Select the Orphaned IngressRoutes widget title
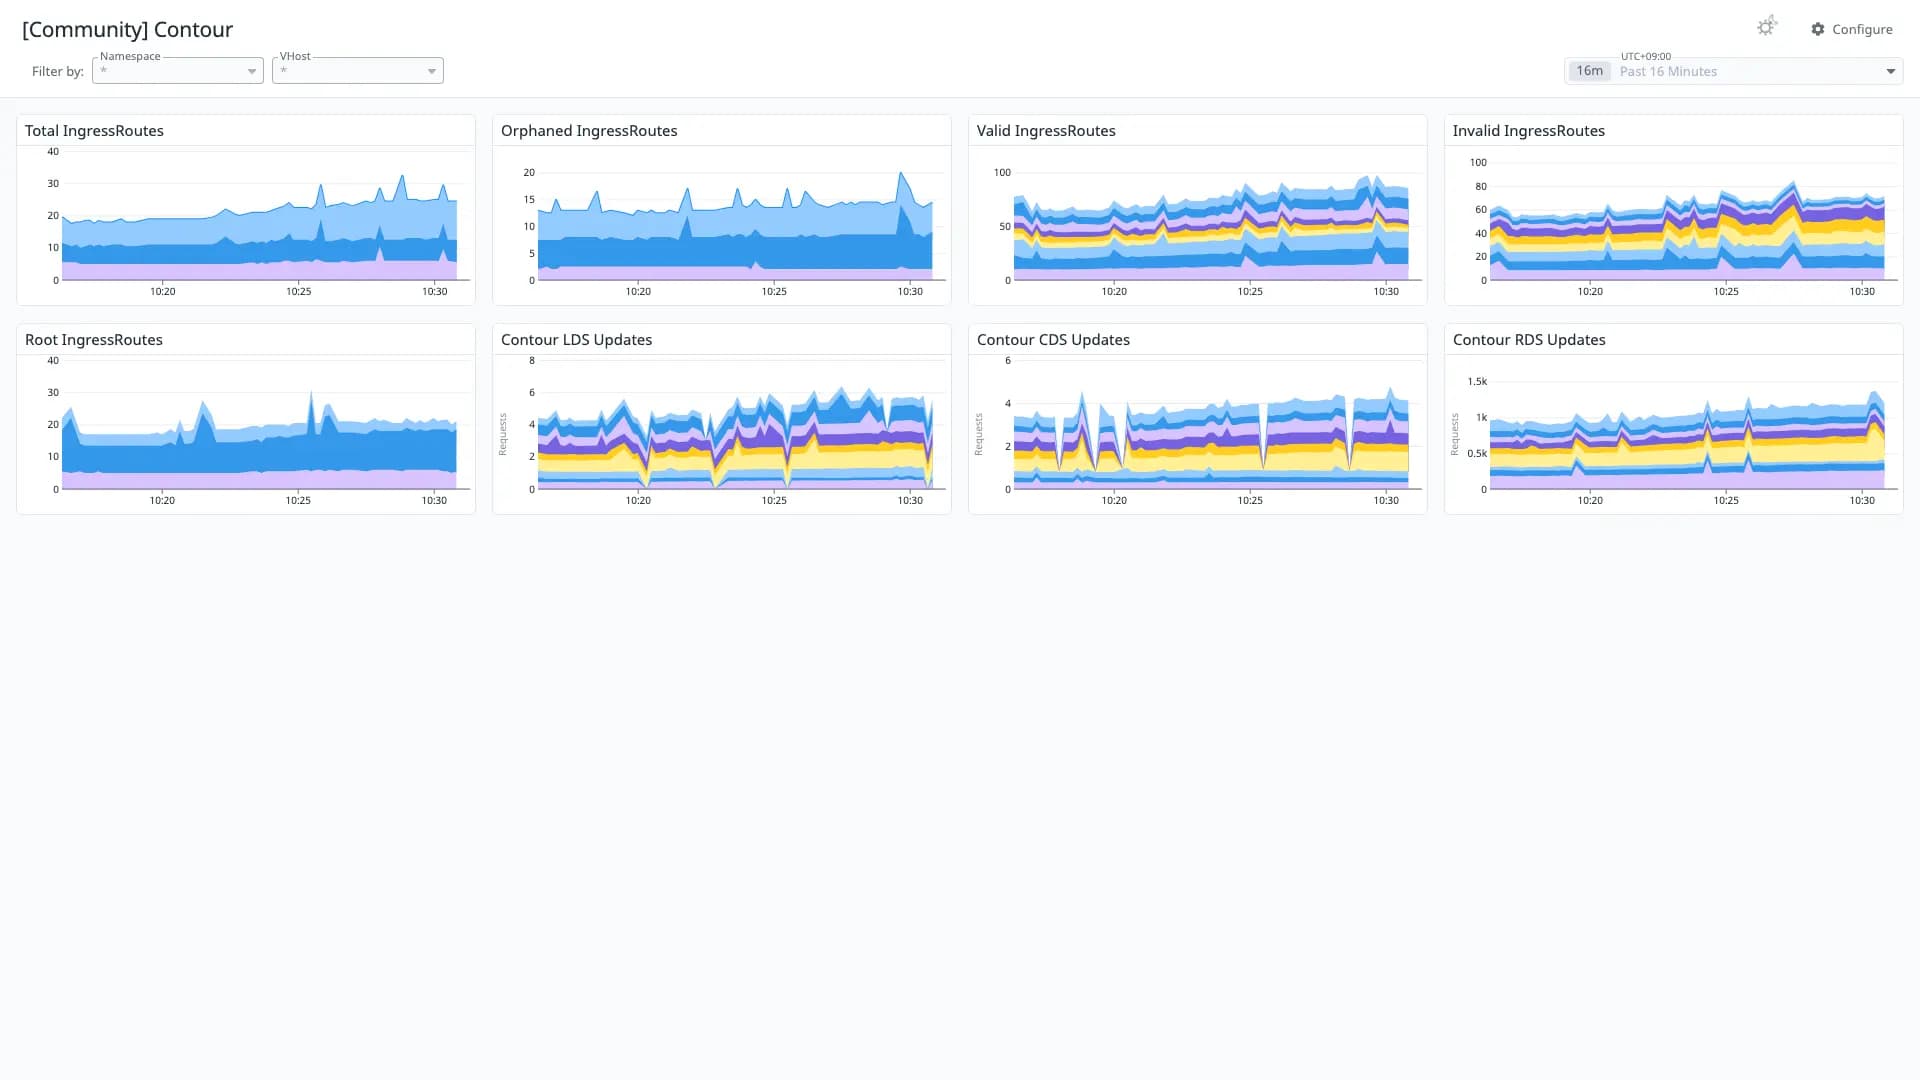Viewport: 1920px width, 1080px height. [x=589, y=131]
